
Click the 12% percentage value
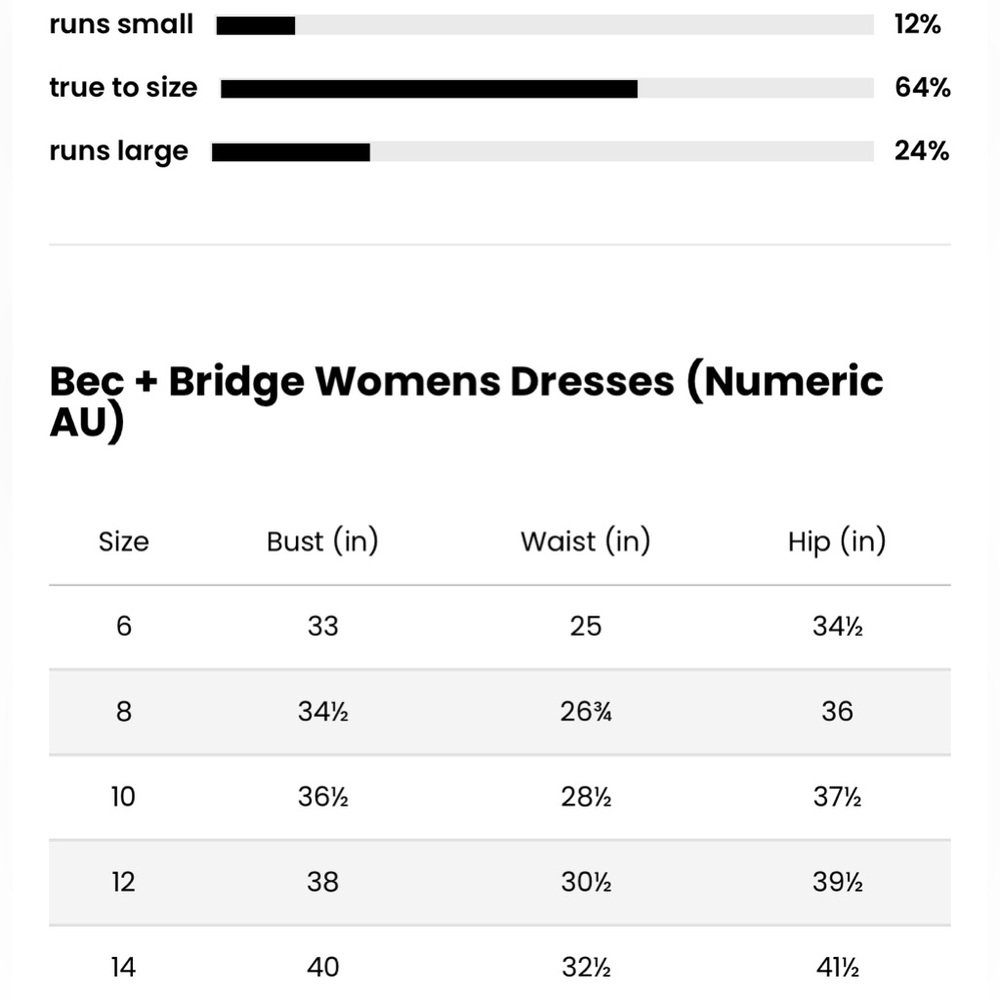pos(917,24)
